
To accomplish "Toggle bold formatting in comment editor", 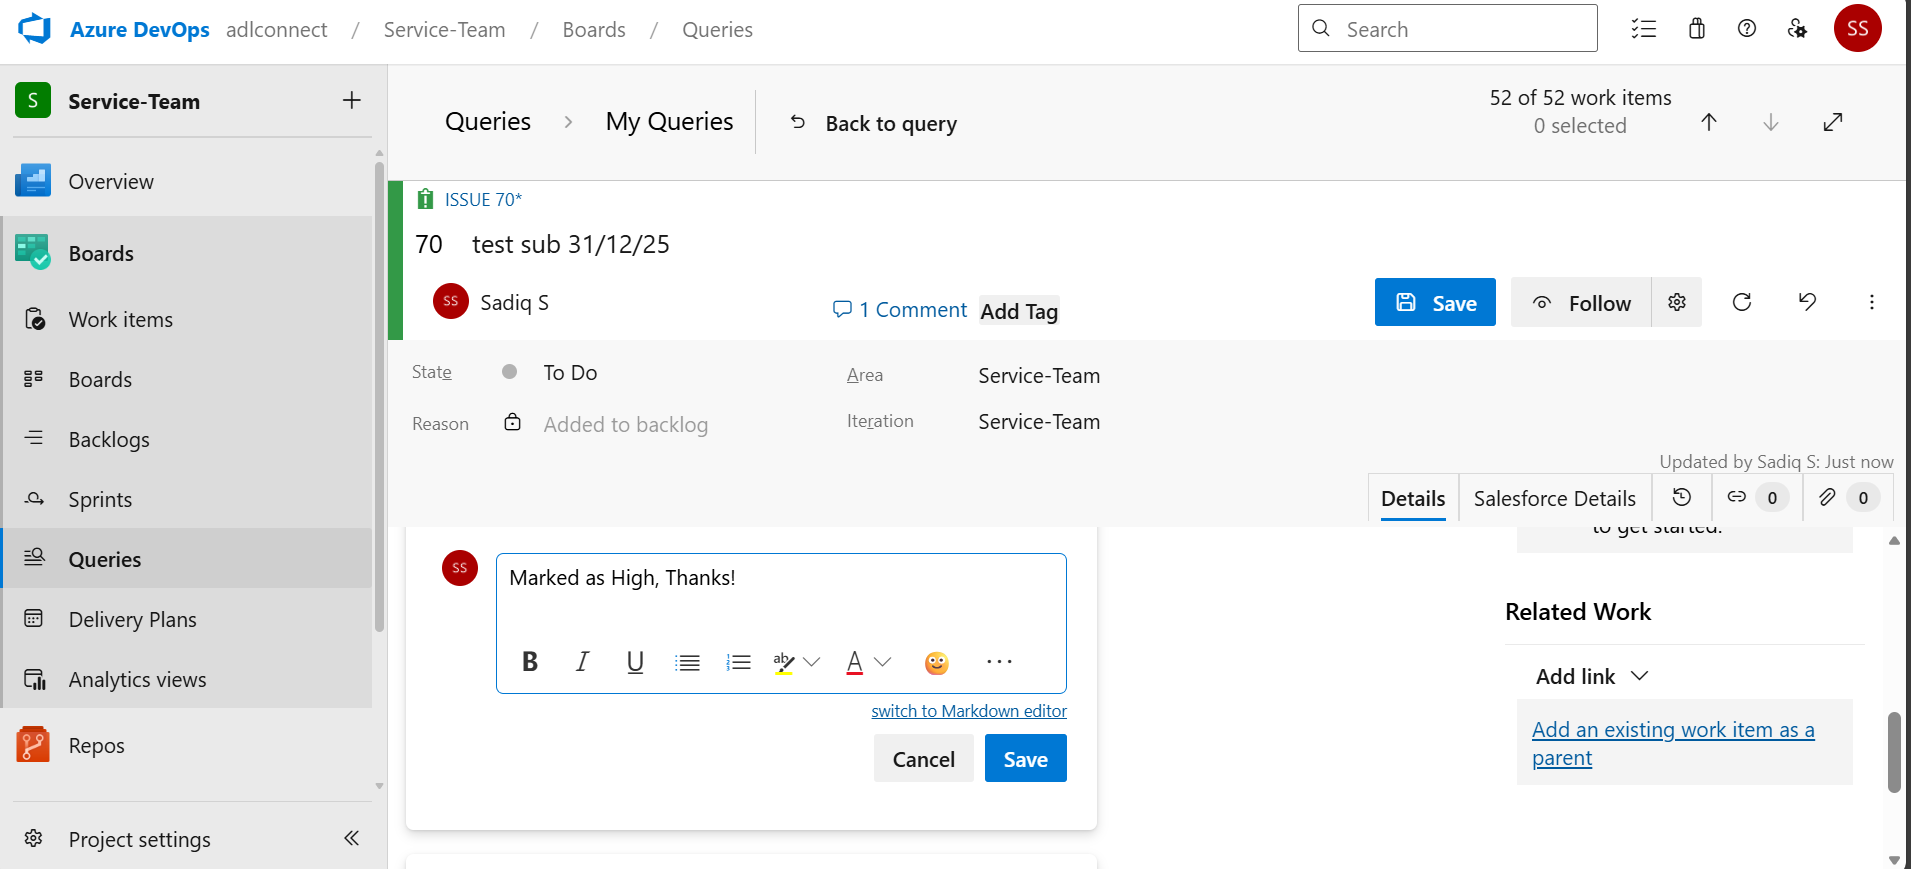I will point(530,662).
